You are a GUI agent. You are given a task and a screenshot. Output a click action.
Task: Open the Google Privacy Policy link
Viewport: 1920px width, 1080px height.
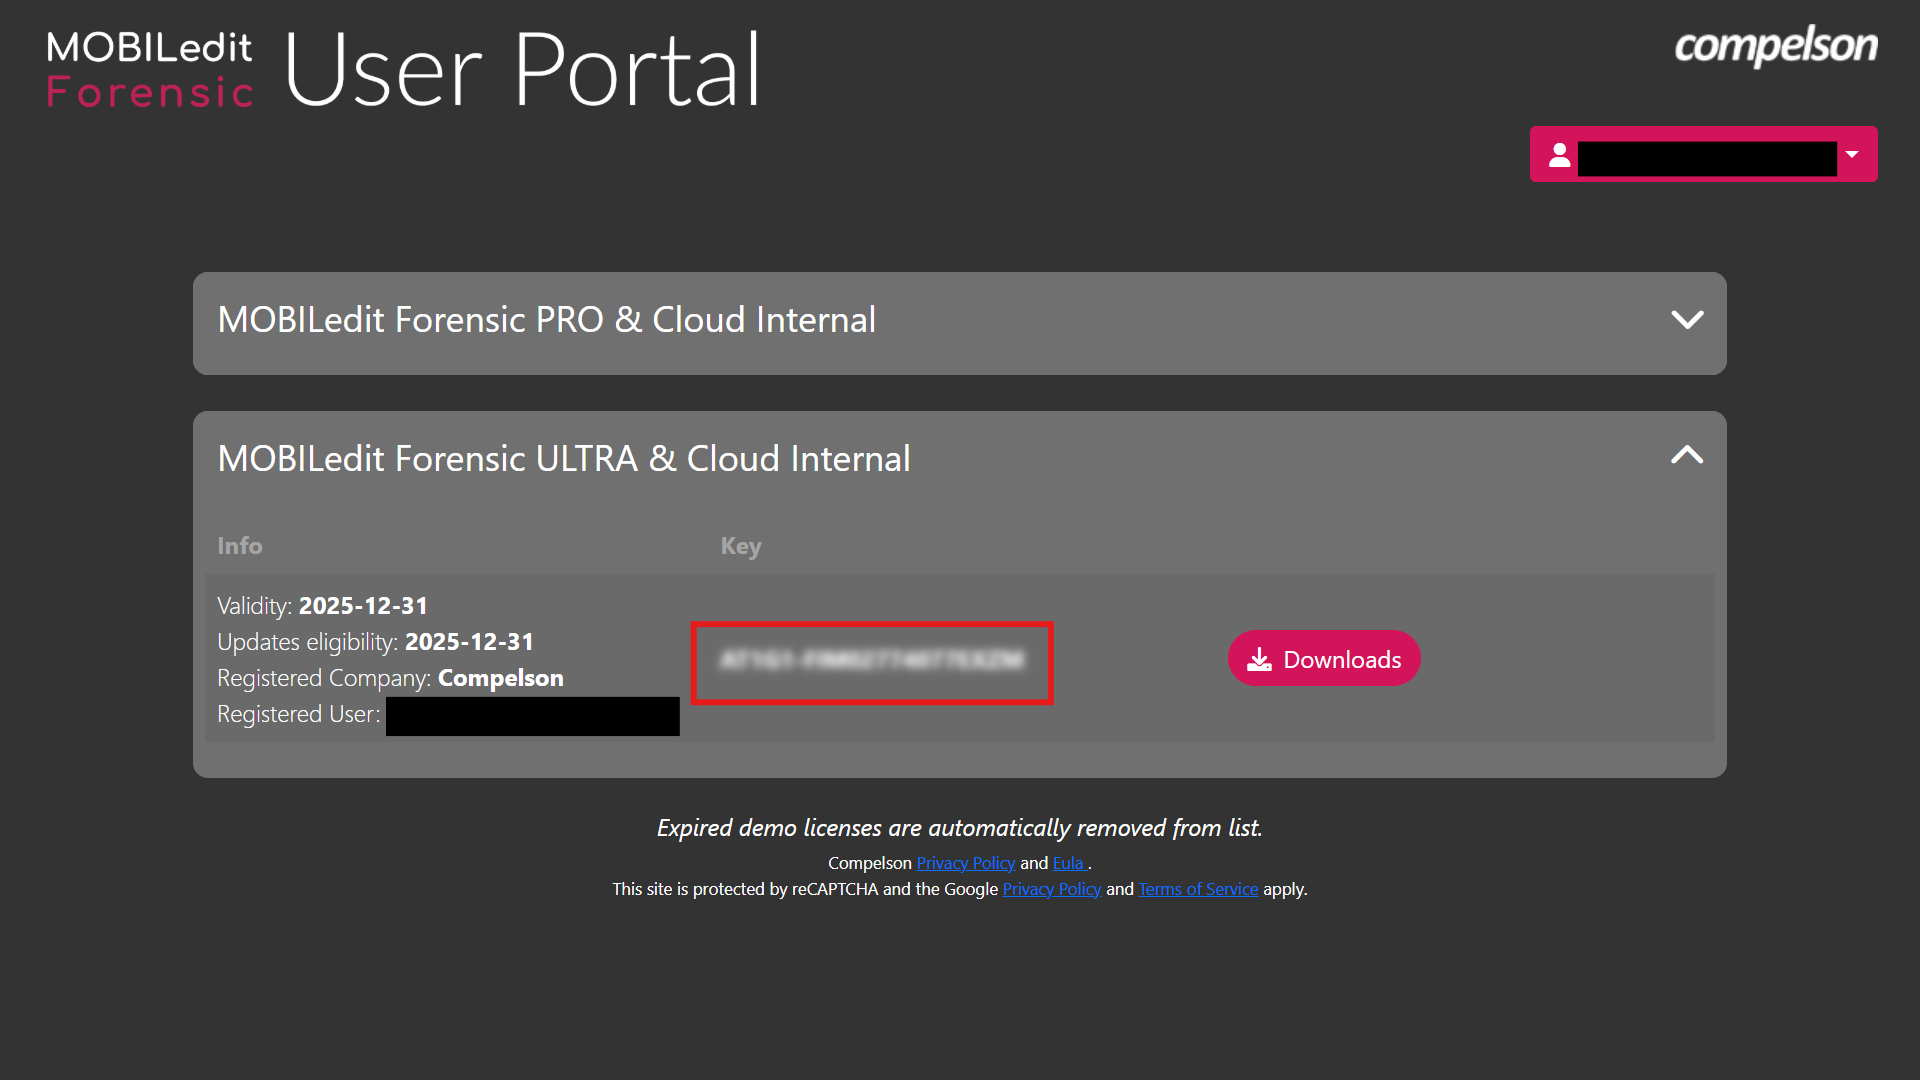point(1051,888)
